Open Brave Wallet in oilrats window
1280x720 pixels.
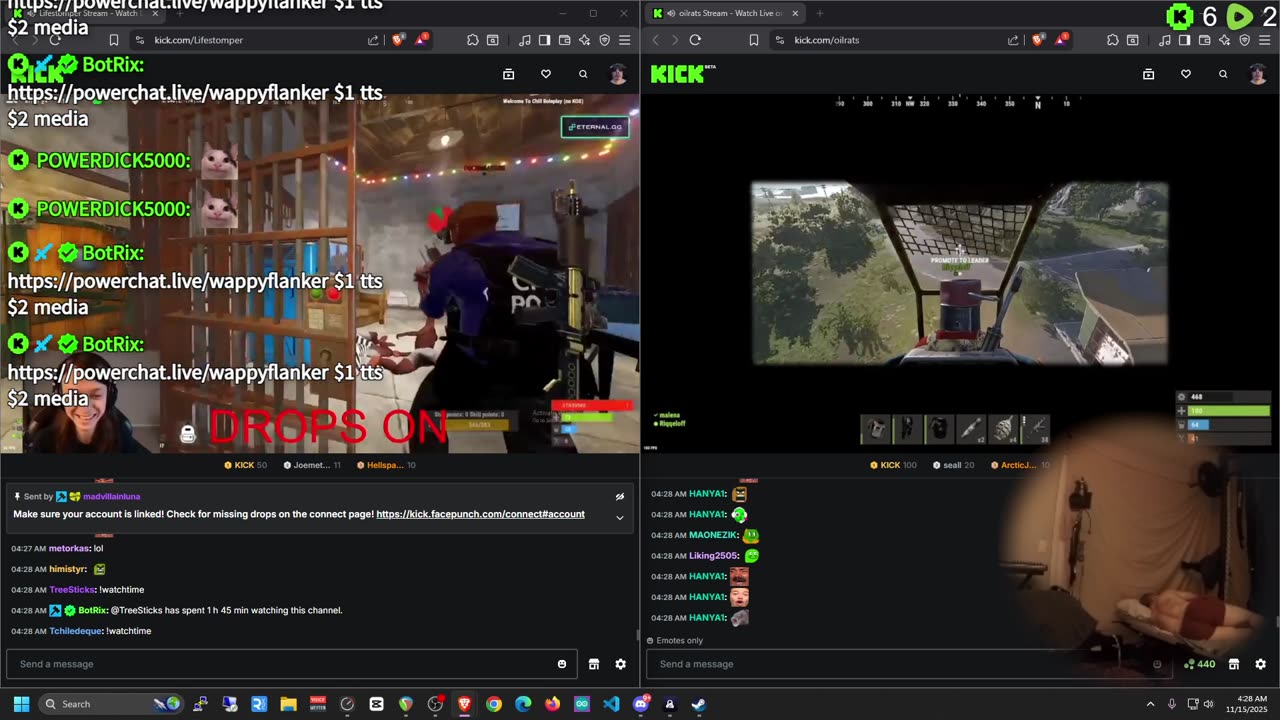click(1204, 40)
